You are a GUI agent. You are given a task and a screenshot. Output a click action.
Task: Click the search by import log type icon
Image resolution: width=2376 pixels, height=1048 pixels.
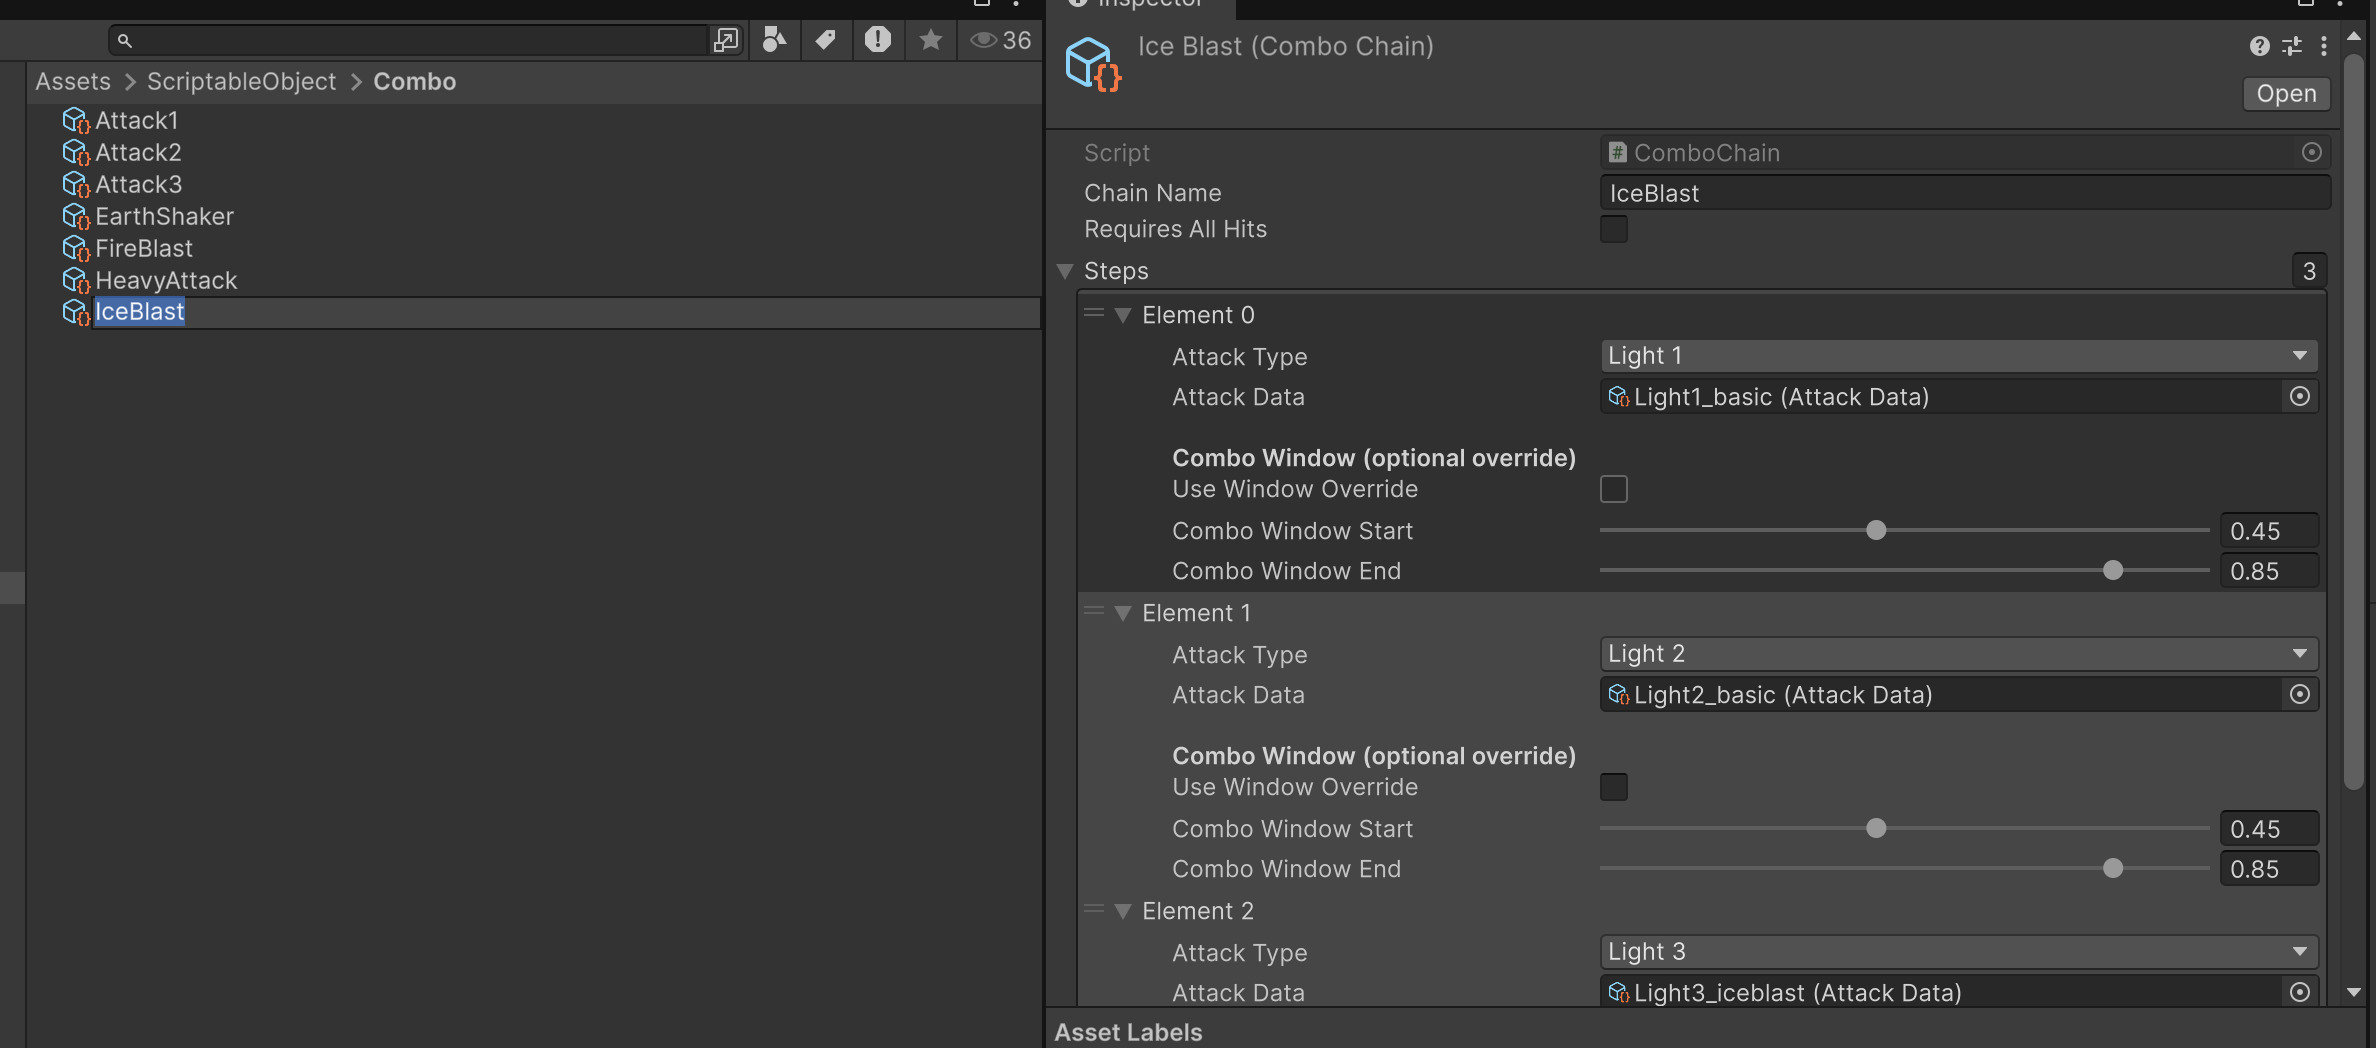click(878, 40)
